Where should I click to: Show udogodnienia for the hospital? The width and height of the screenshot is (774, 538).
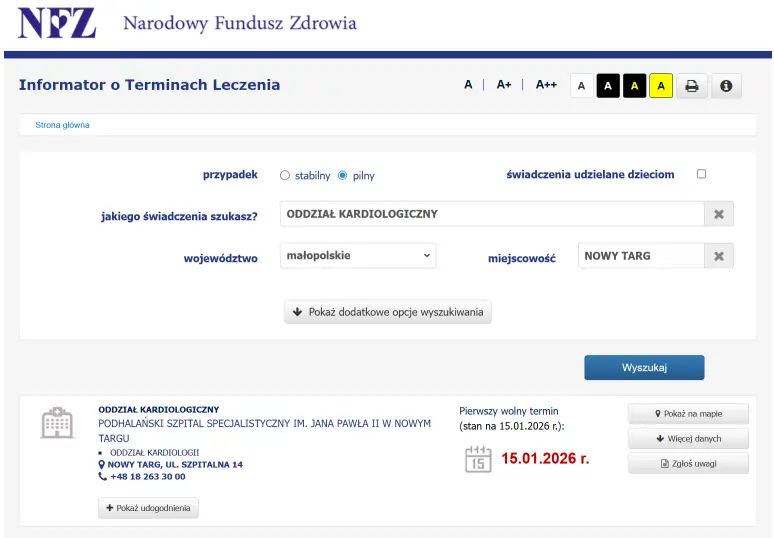coord(148,508)
